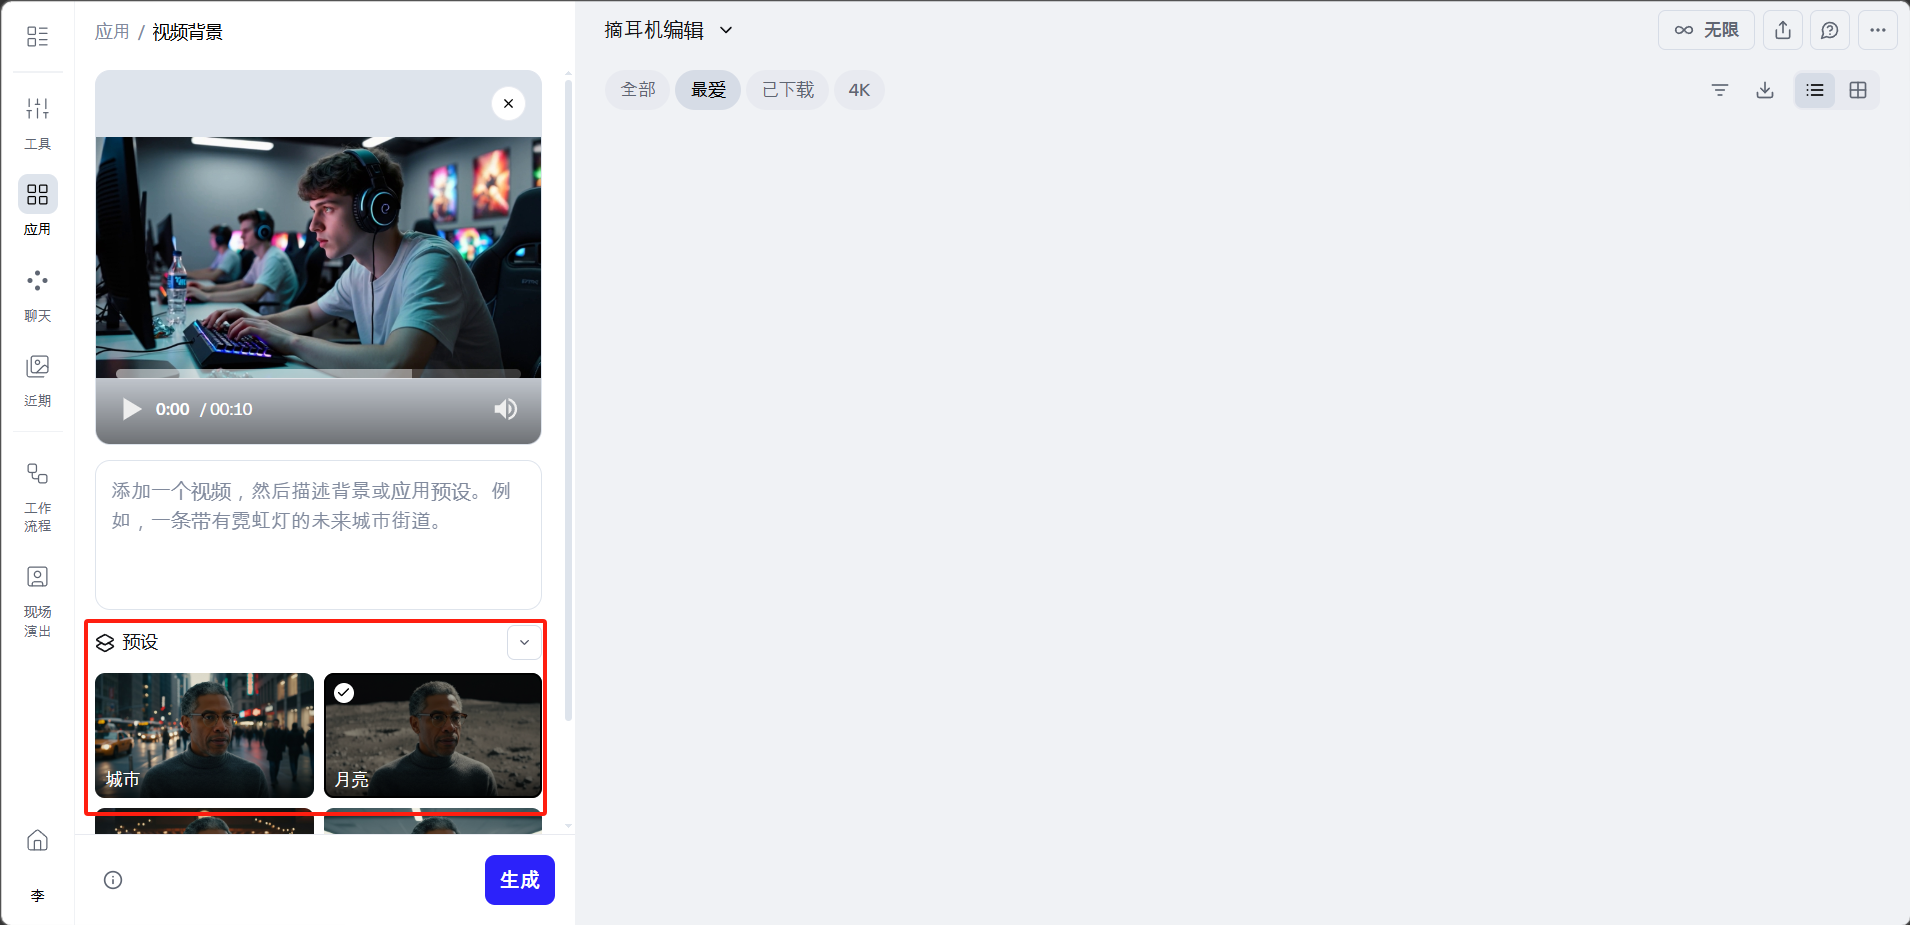Collapse the 预设 presets section
Screen dimensions: 1910x925
[x=524, y=642]
